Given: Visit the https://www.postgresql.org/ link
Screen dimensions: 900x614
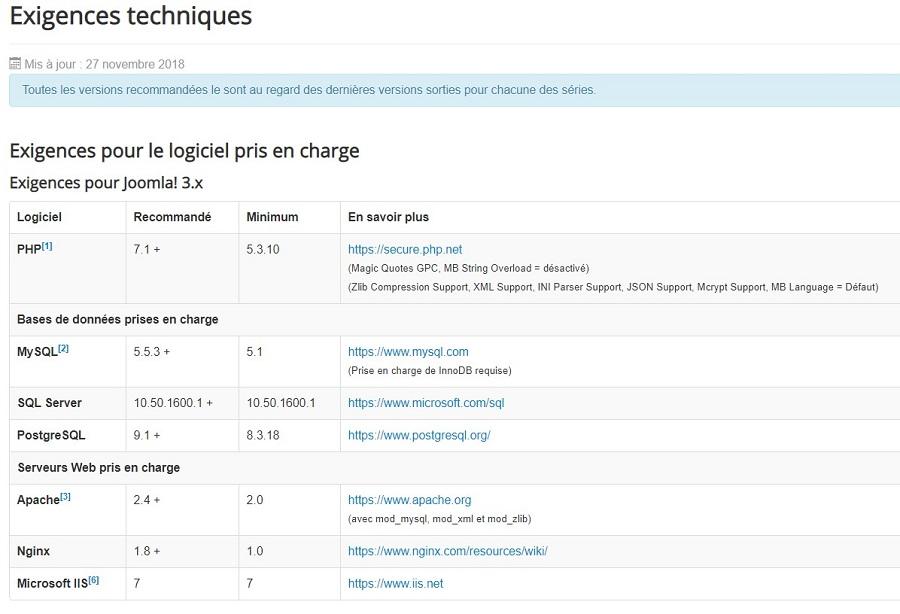Looking at the screenshot, I should click(419, 435).
